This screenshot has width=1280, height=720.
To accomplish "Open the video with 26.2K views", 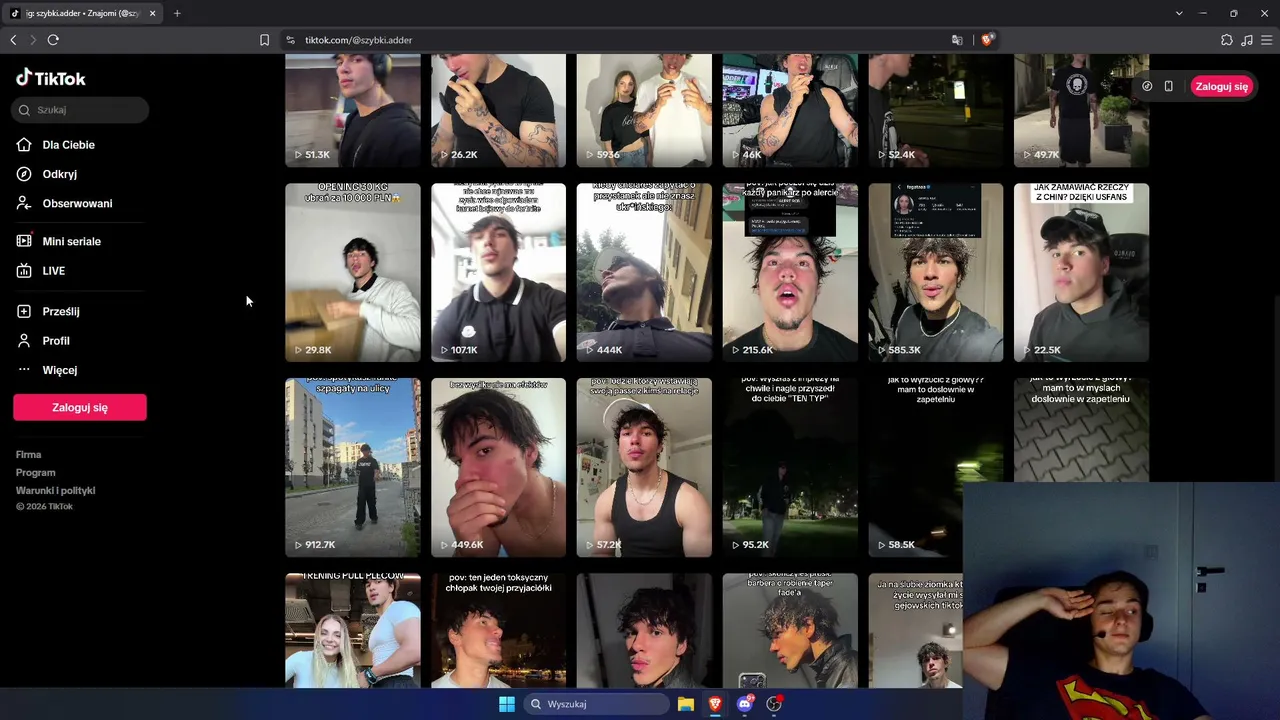I will [498, 110].
